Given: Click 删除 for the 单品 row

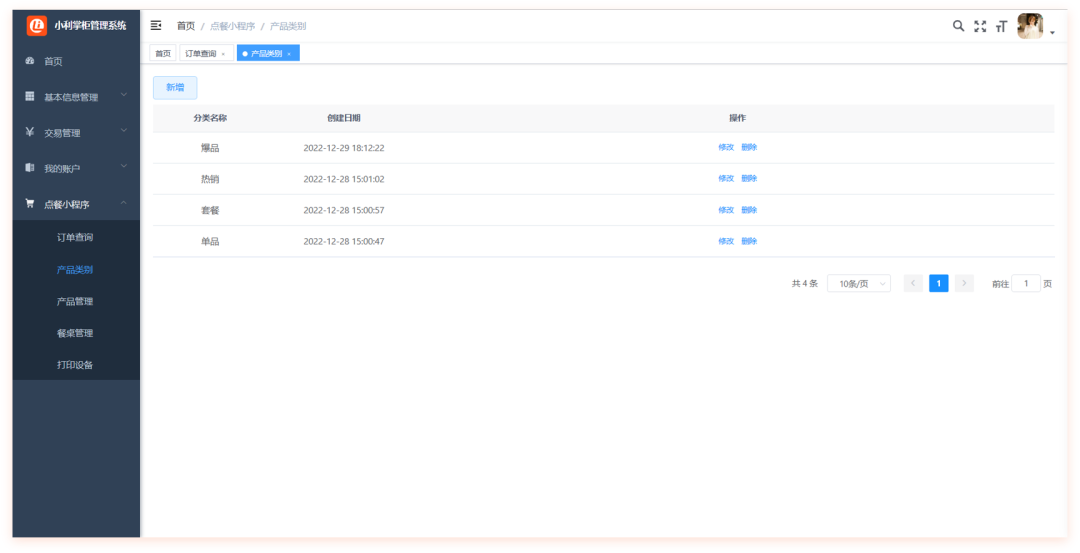Looking at the screenshot, I should 749,241.
